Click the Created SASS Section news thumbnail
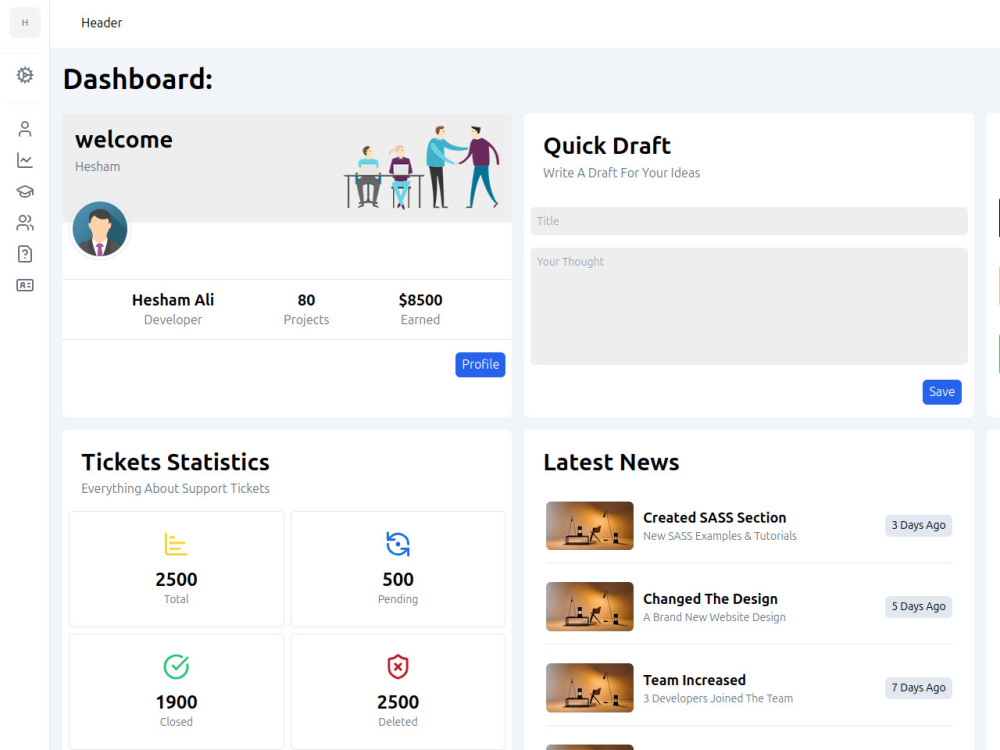 pyautogui.click(x=590, y=526)
